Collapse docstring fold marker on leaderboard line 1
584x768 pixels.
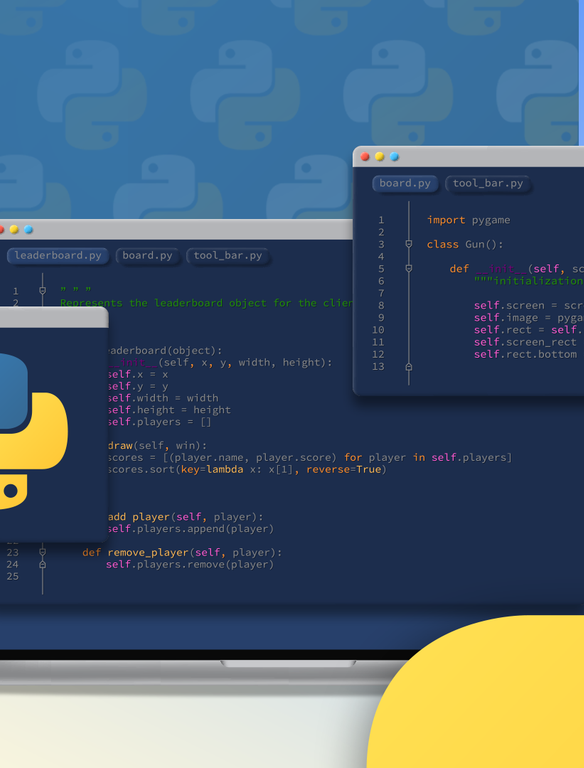43,290
